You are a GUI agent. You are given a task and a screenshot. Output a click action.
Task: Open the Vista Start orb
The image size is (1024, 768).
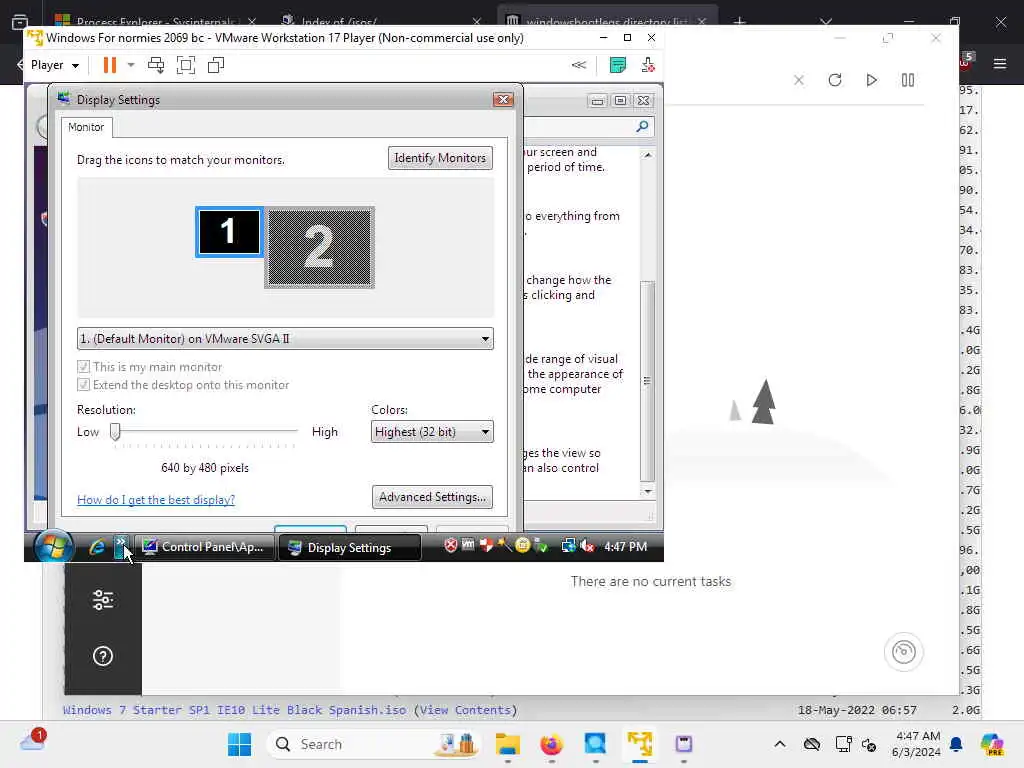[54, 546]
